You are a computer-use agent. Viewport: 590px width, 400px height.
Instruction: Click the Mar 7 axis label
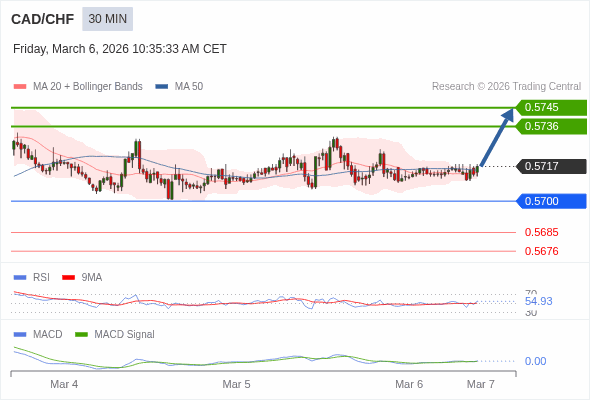[481, 384]
